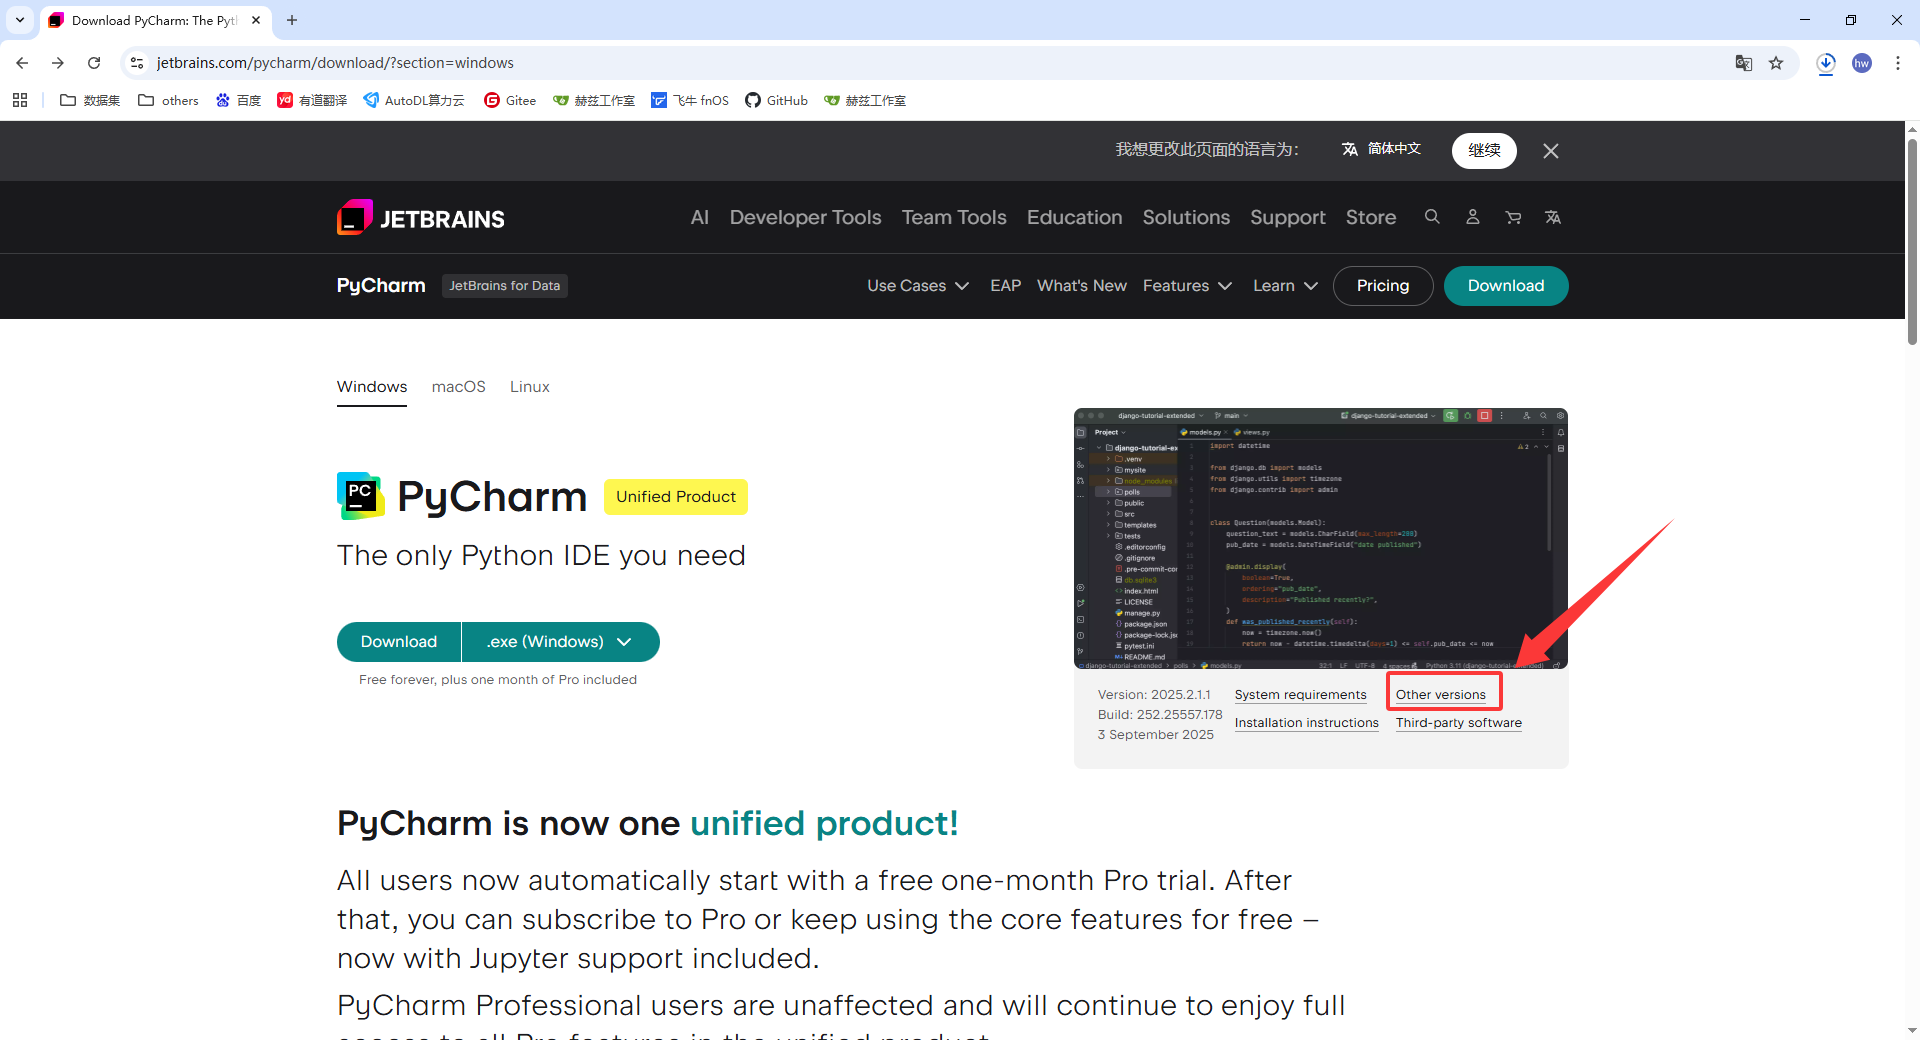The width and height of the screenshot is (1920, 1040).
Task: Open the Store menu
Action: (1371, 217)
